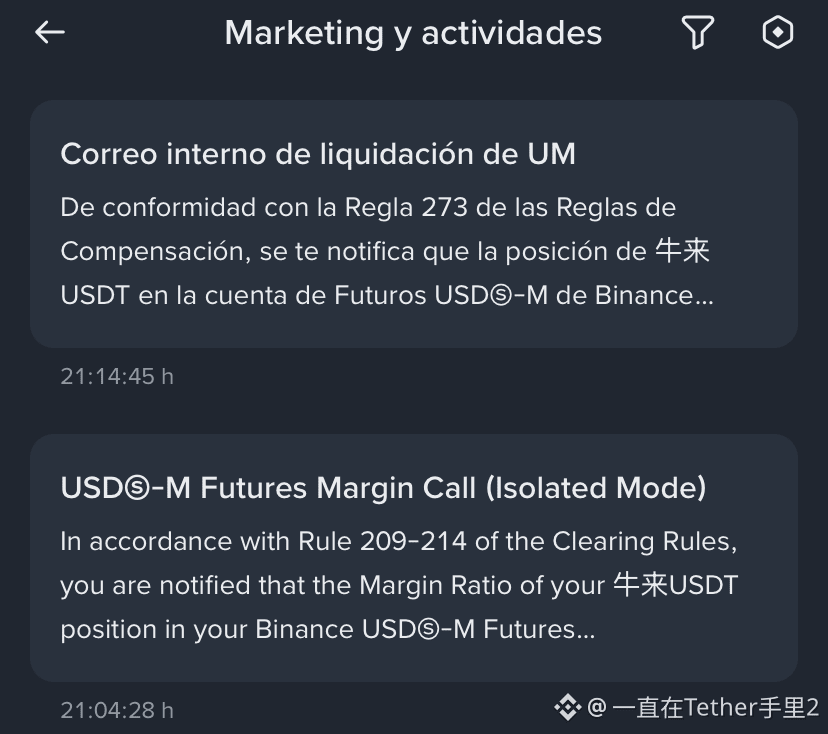Image resolution: width=828 pixels, height=734 pixels.
Task: Go back using the left arrow
Action: [50, 33]
